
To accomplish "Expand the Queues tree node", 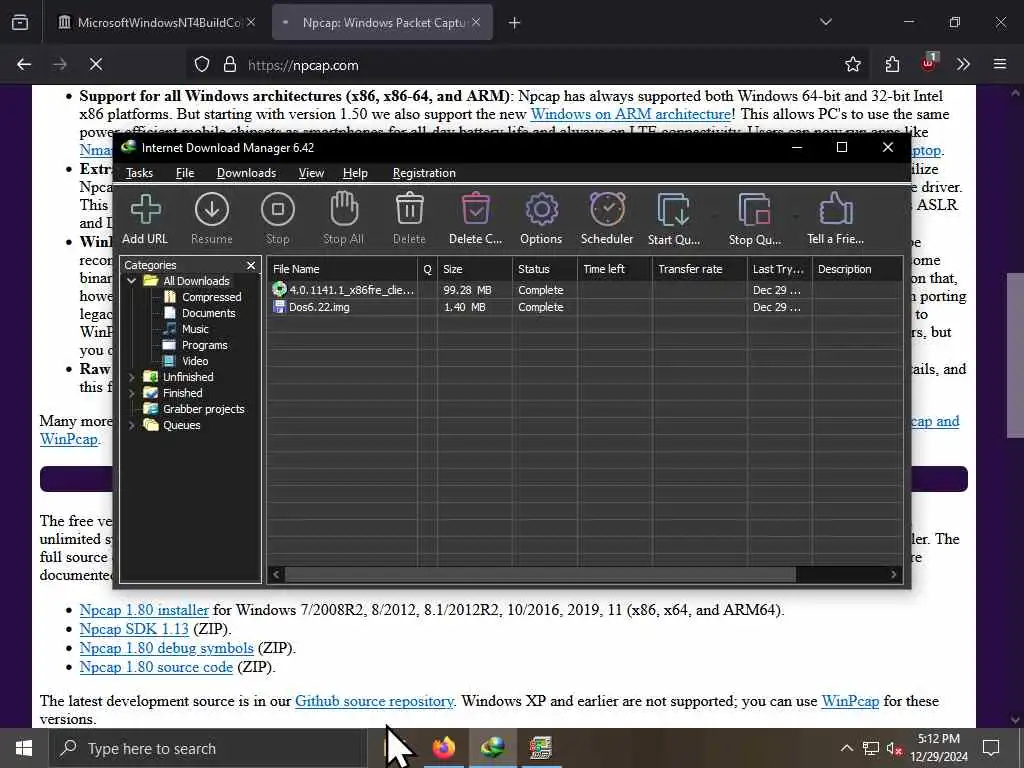I will click(x=132, y=425).
